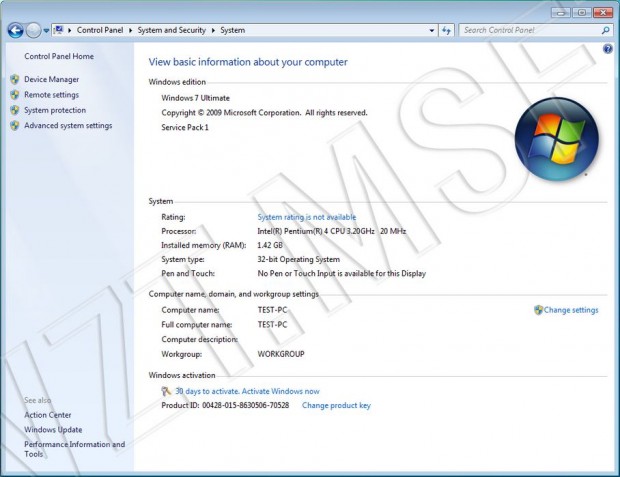
Task: Open 'System rating is not available' link
Action: 307,217
